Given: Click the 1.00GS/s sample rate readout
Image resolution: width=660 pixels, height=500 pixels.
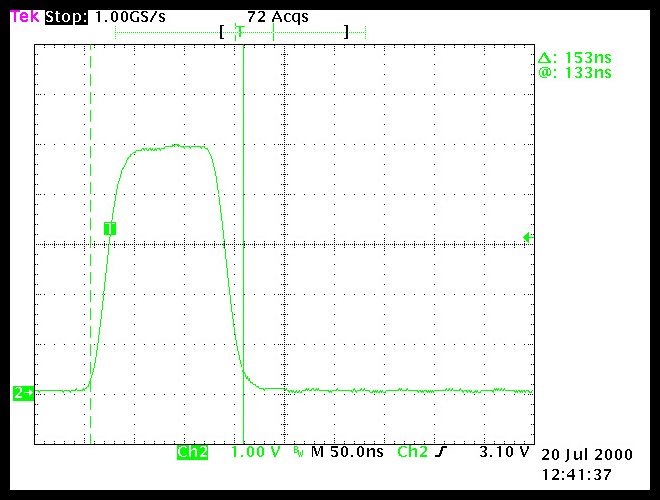Looking at the screenshot, I should coord(130,17).
